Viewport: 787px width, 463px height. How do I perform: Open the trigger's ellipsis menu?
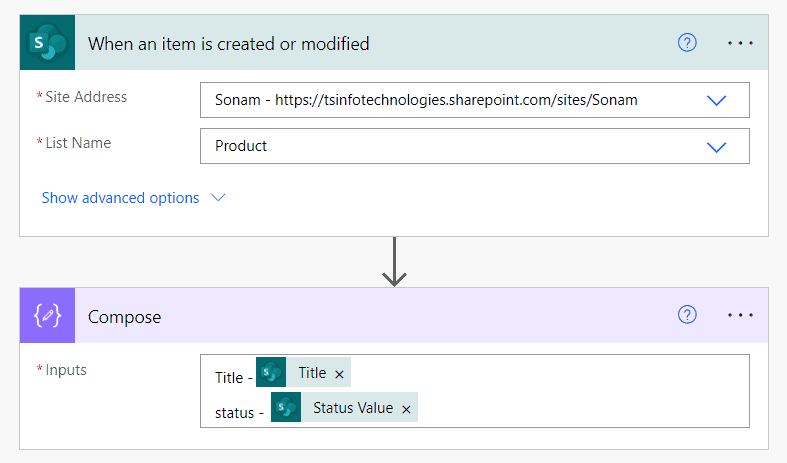tap(741, 43)
